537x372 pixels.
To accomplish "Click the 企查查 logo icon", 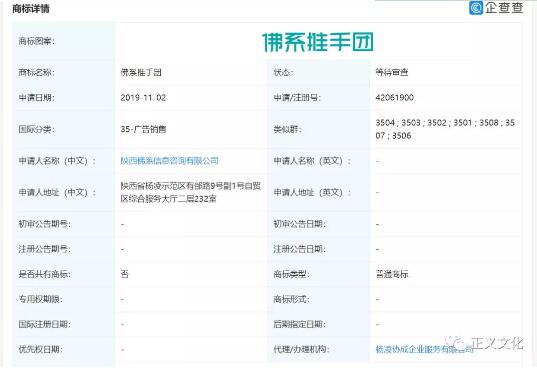I will (x=476, y=8).
